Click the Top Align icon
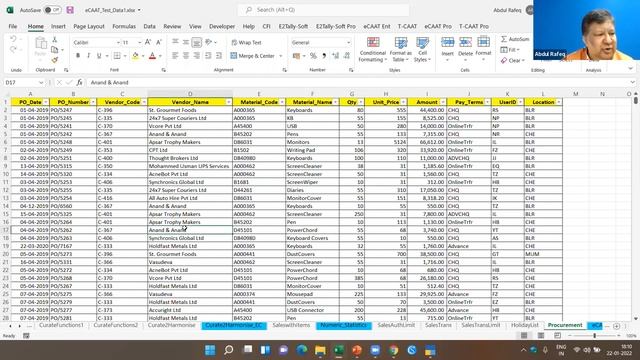 pyautogui.click(x=175, y=42)
